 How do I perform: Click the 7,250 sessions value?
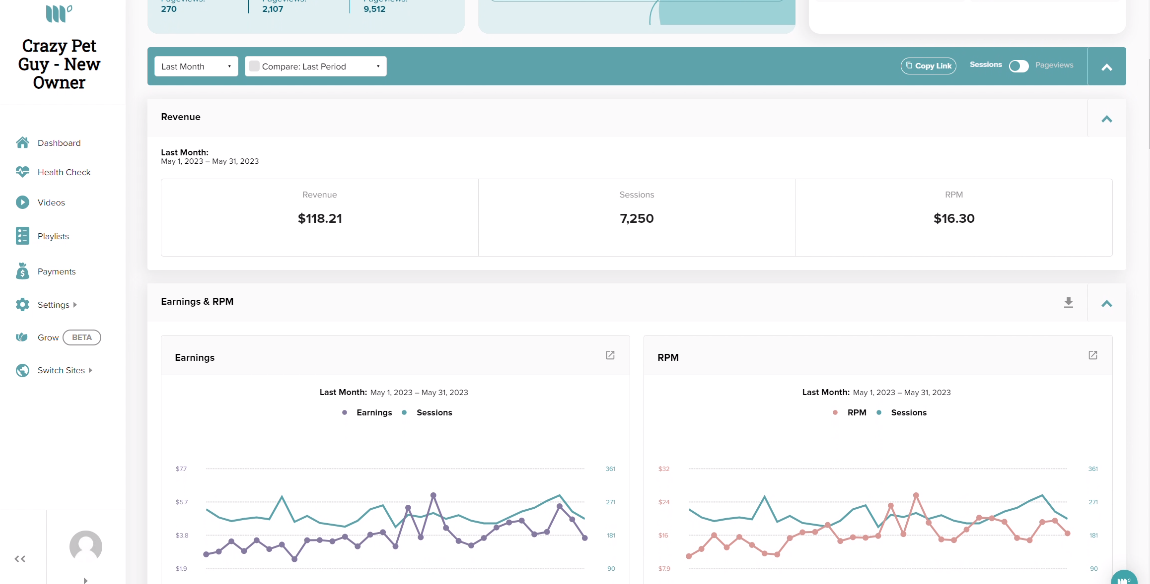(637, 219)
